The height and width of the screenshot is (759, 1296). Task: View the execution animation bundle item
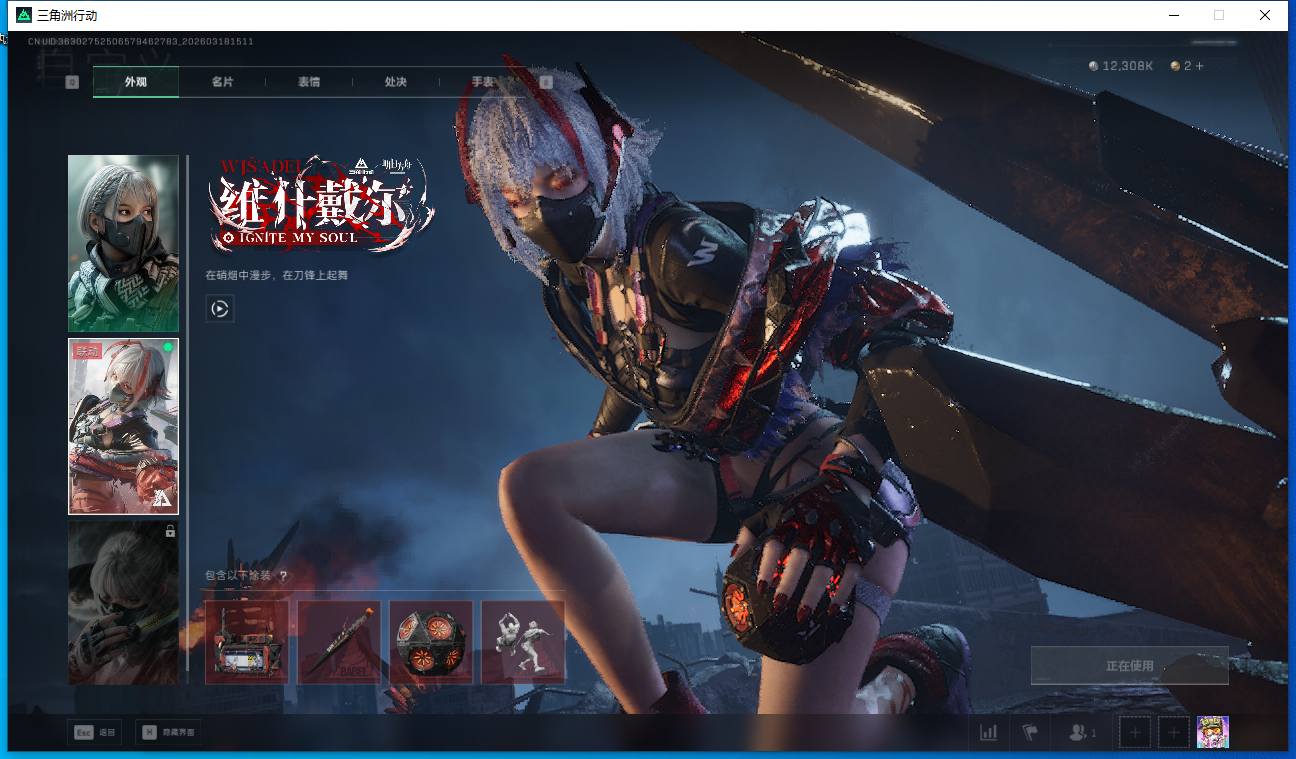tap(523, 642)
